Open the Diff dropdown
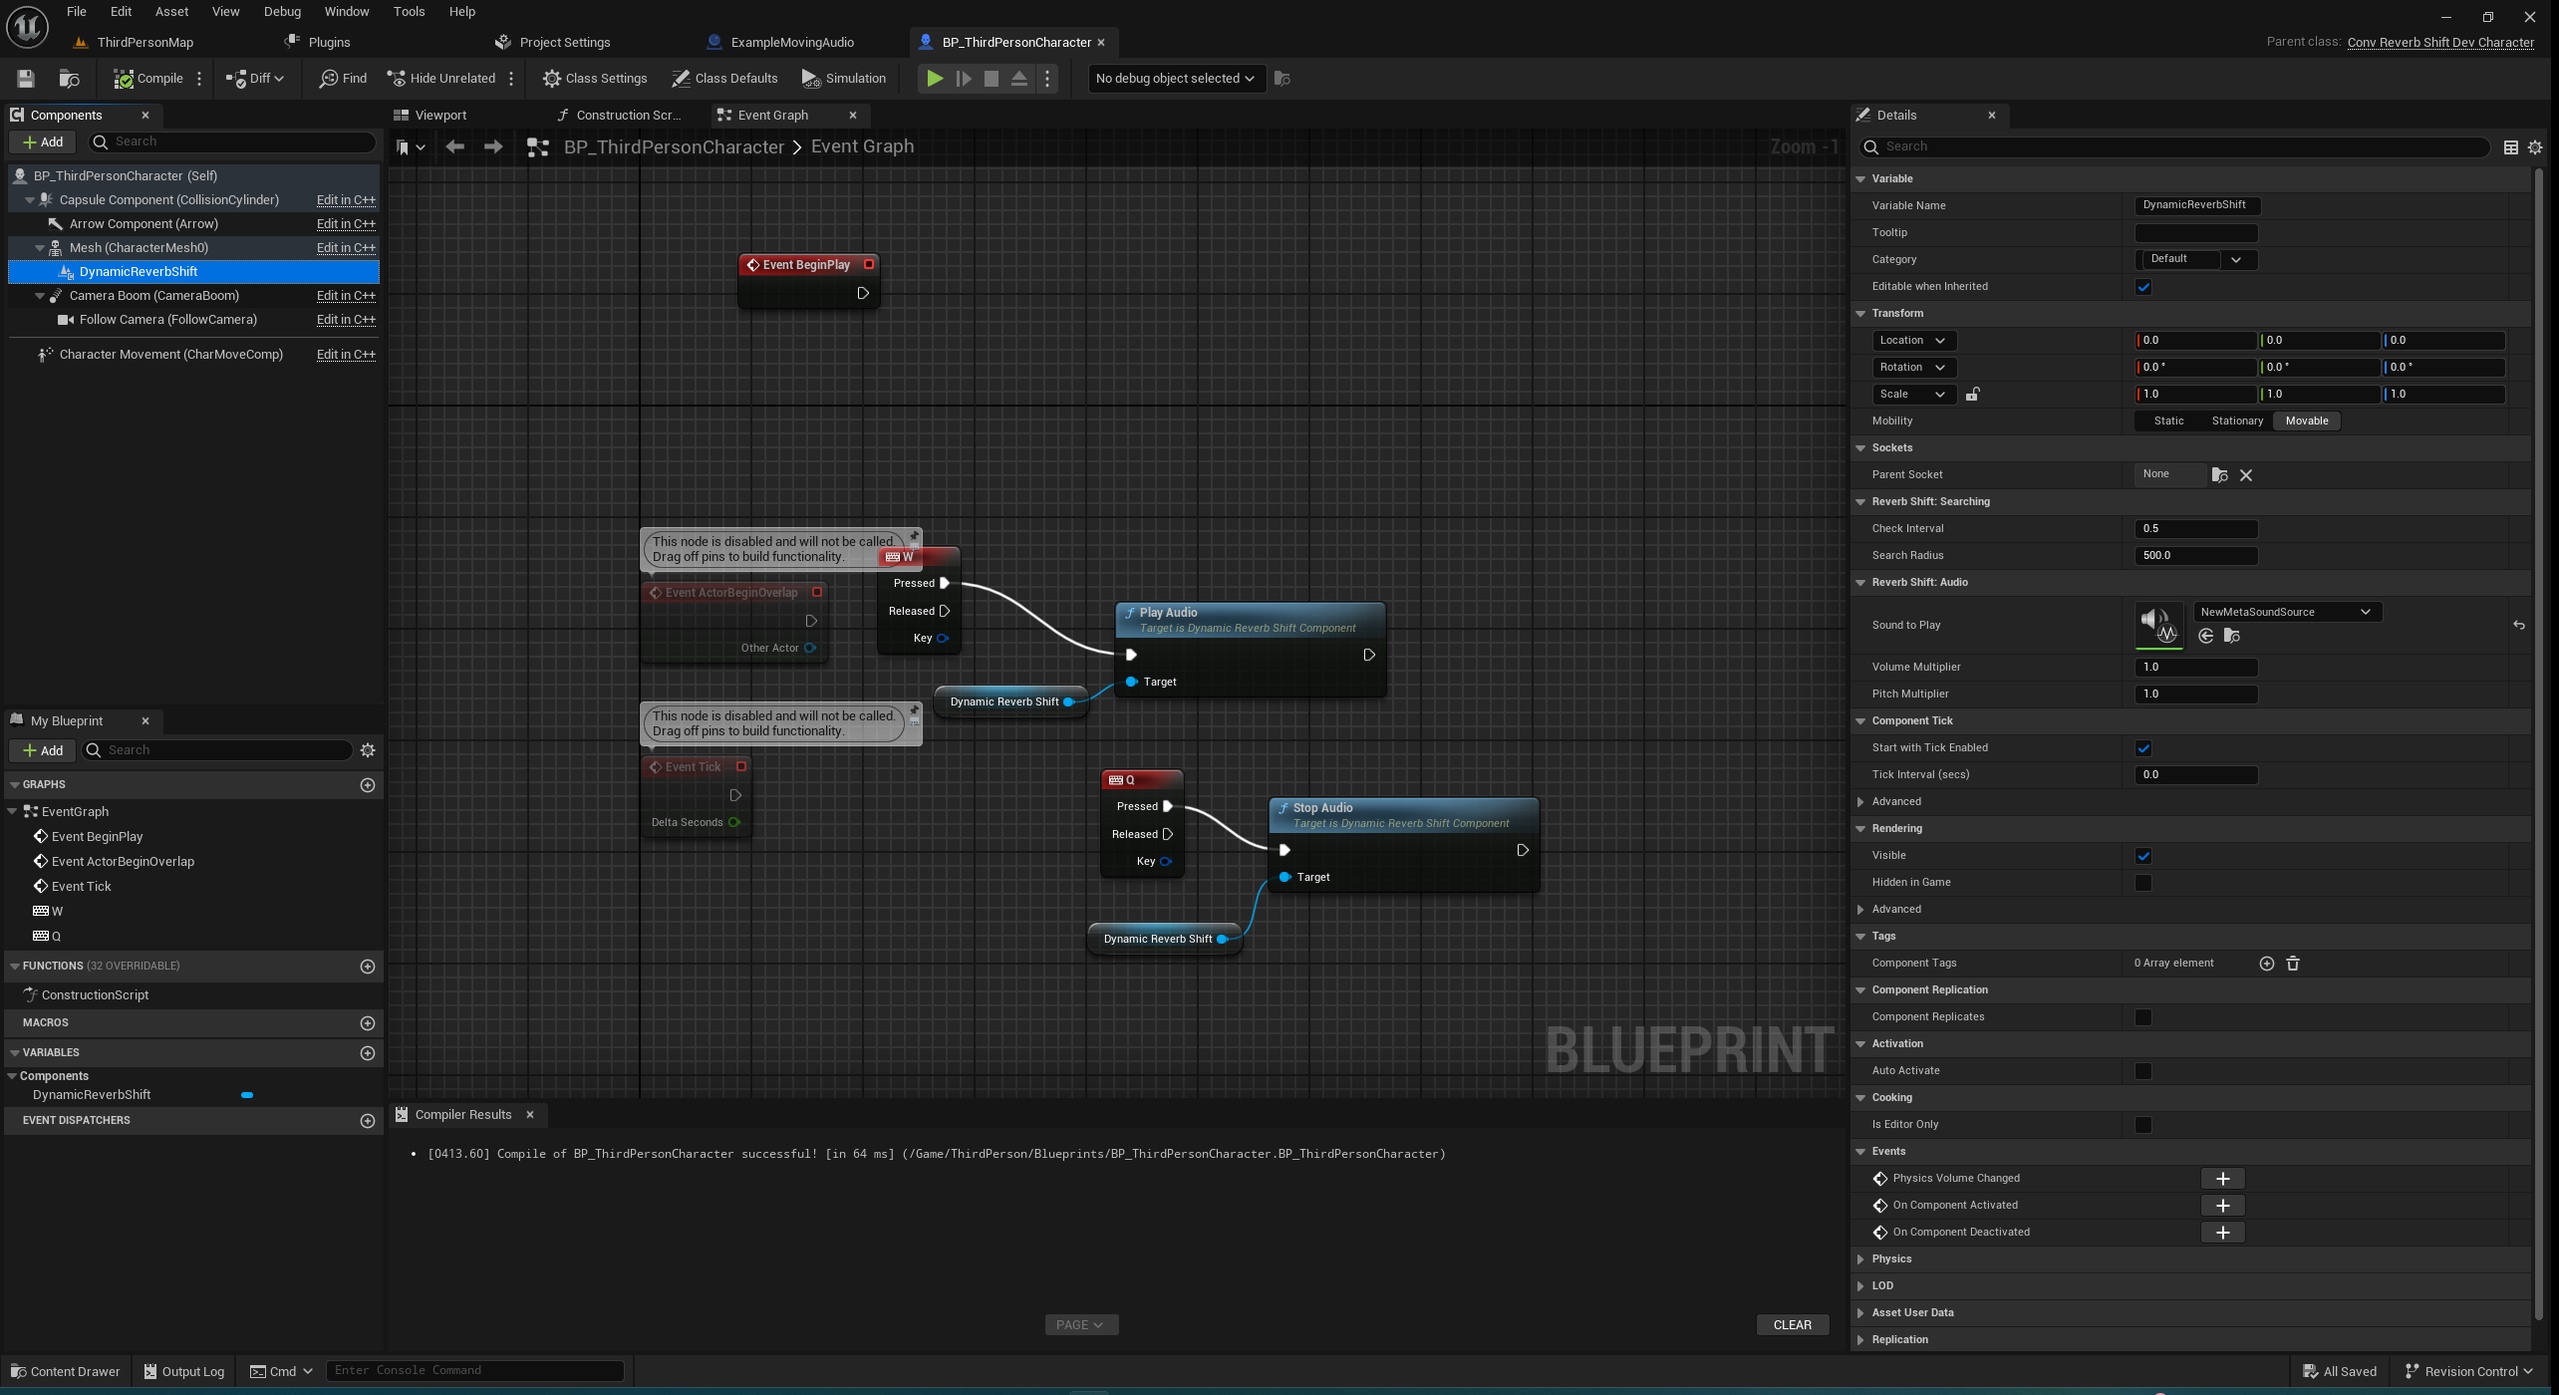This screenshot has width=2559, height=1395. (255, 78)
